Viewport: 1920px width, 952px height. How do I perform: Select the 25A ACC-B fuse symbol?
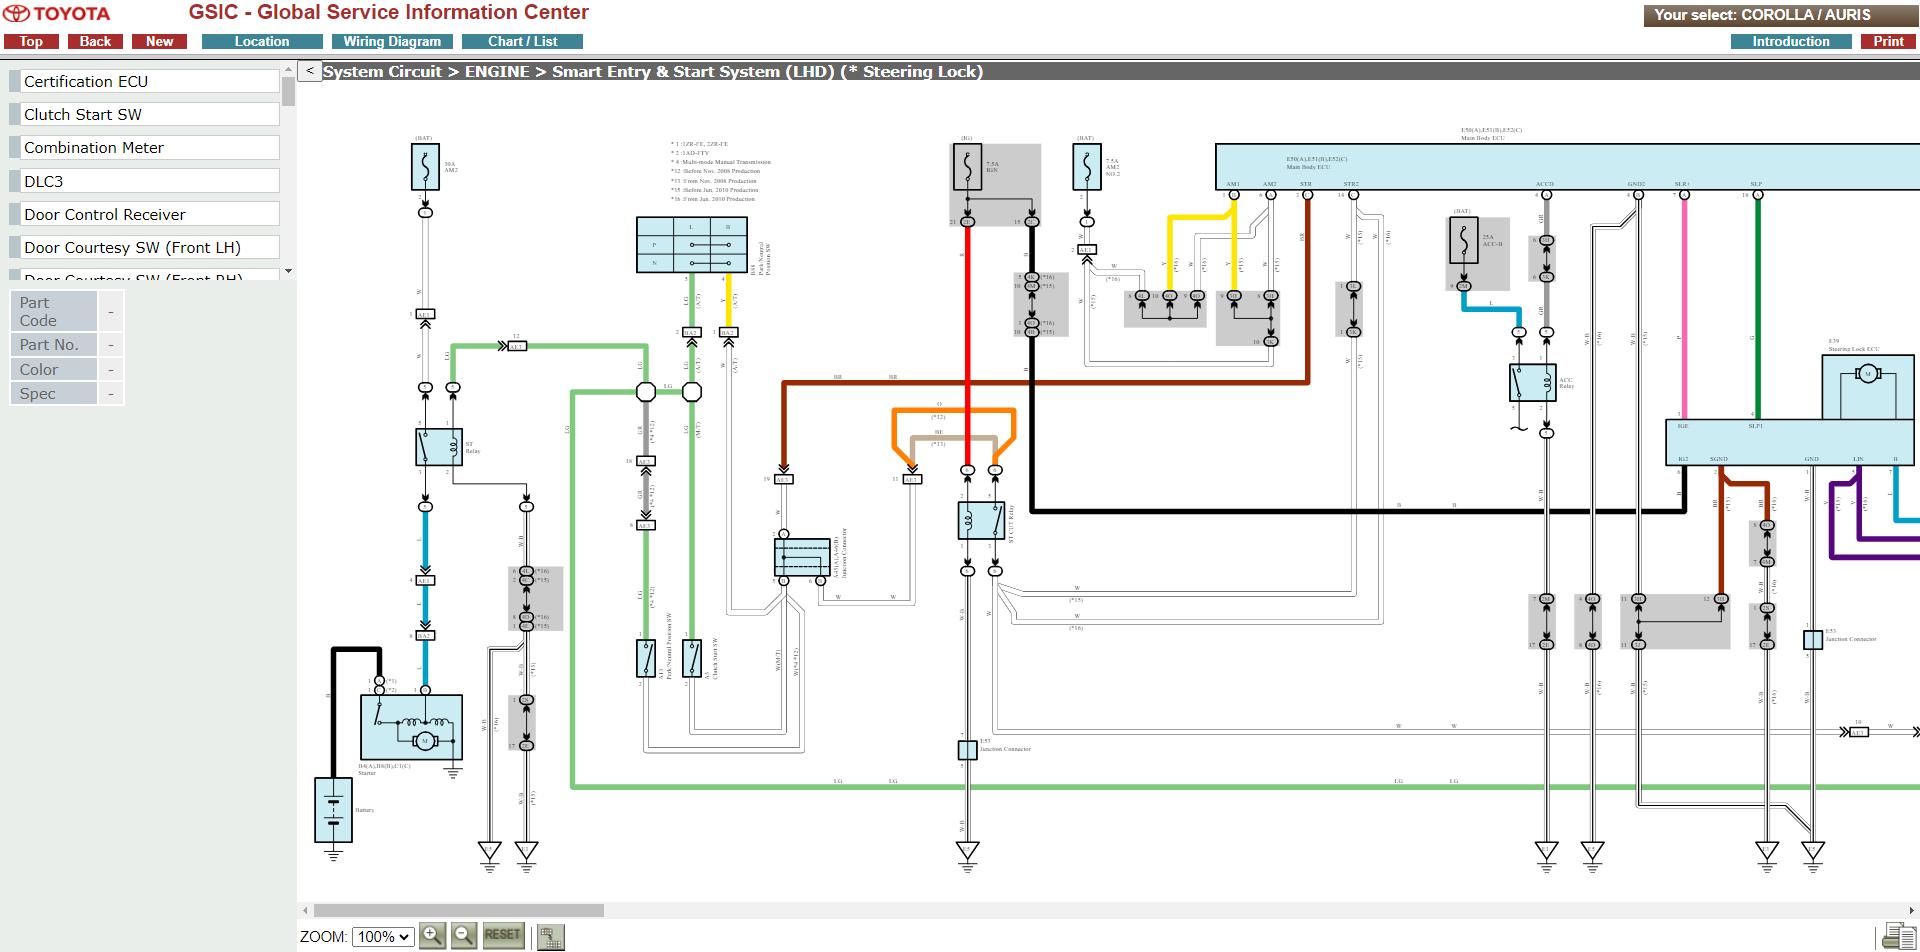(1463, 240)
